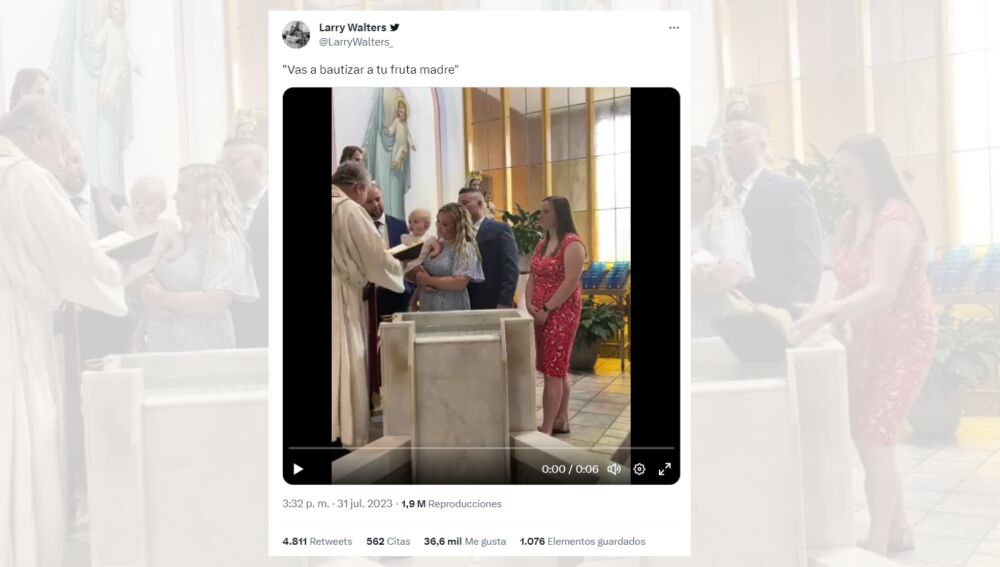This screenshot has width=1000, height=567.
Task: View the 36,6 mil Me gusta list
Action: click(x=465, y=541)
